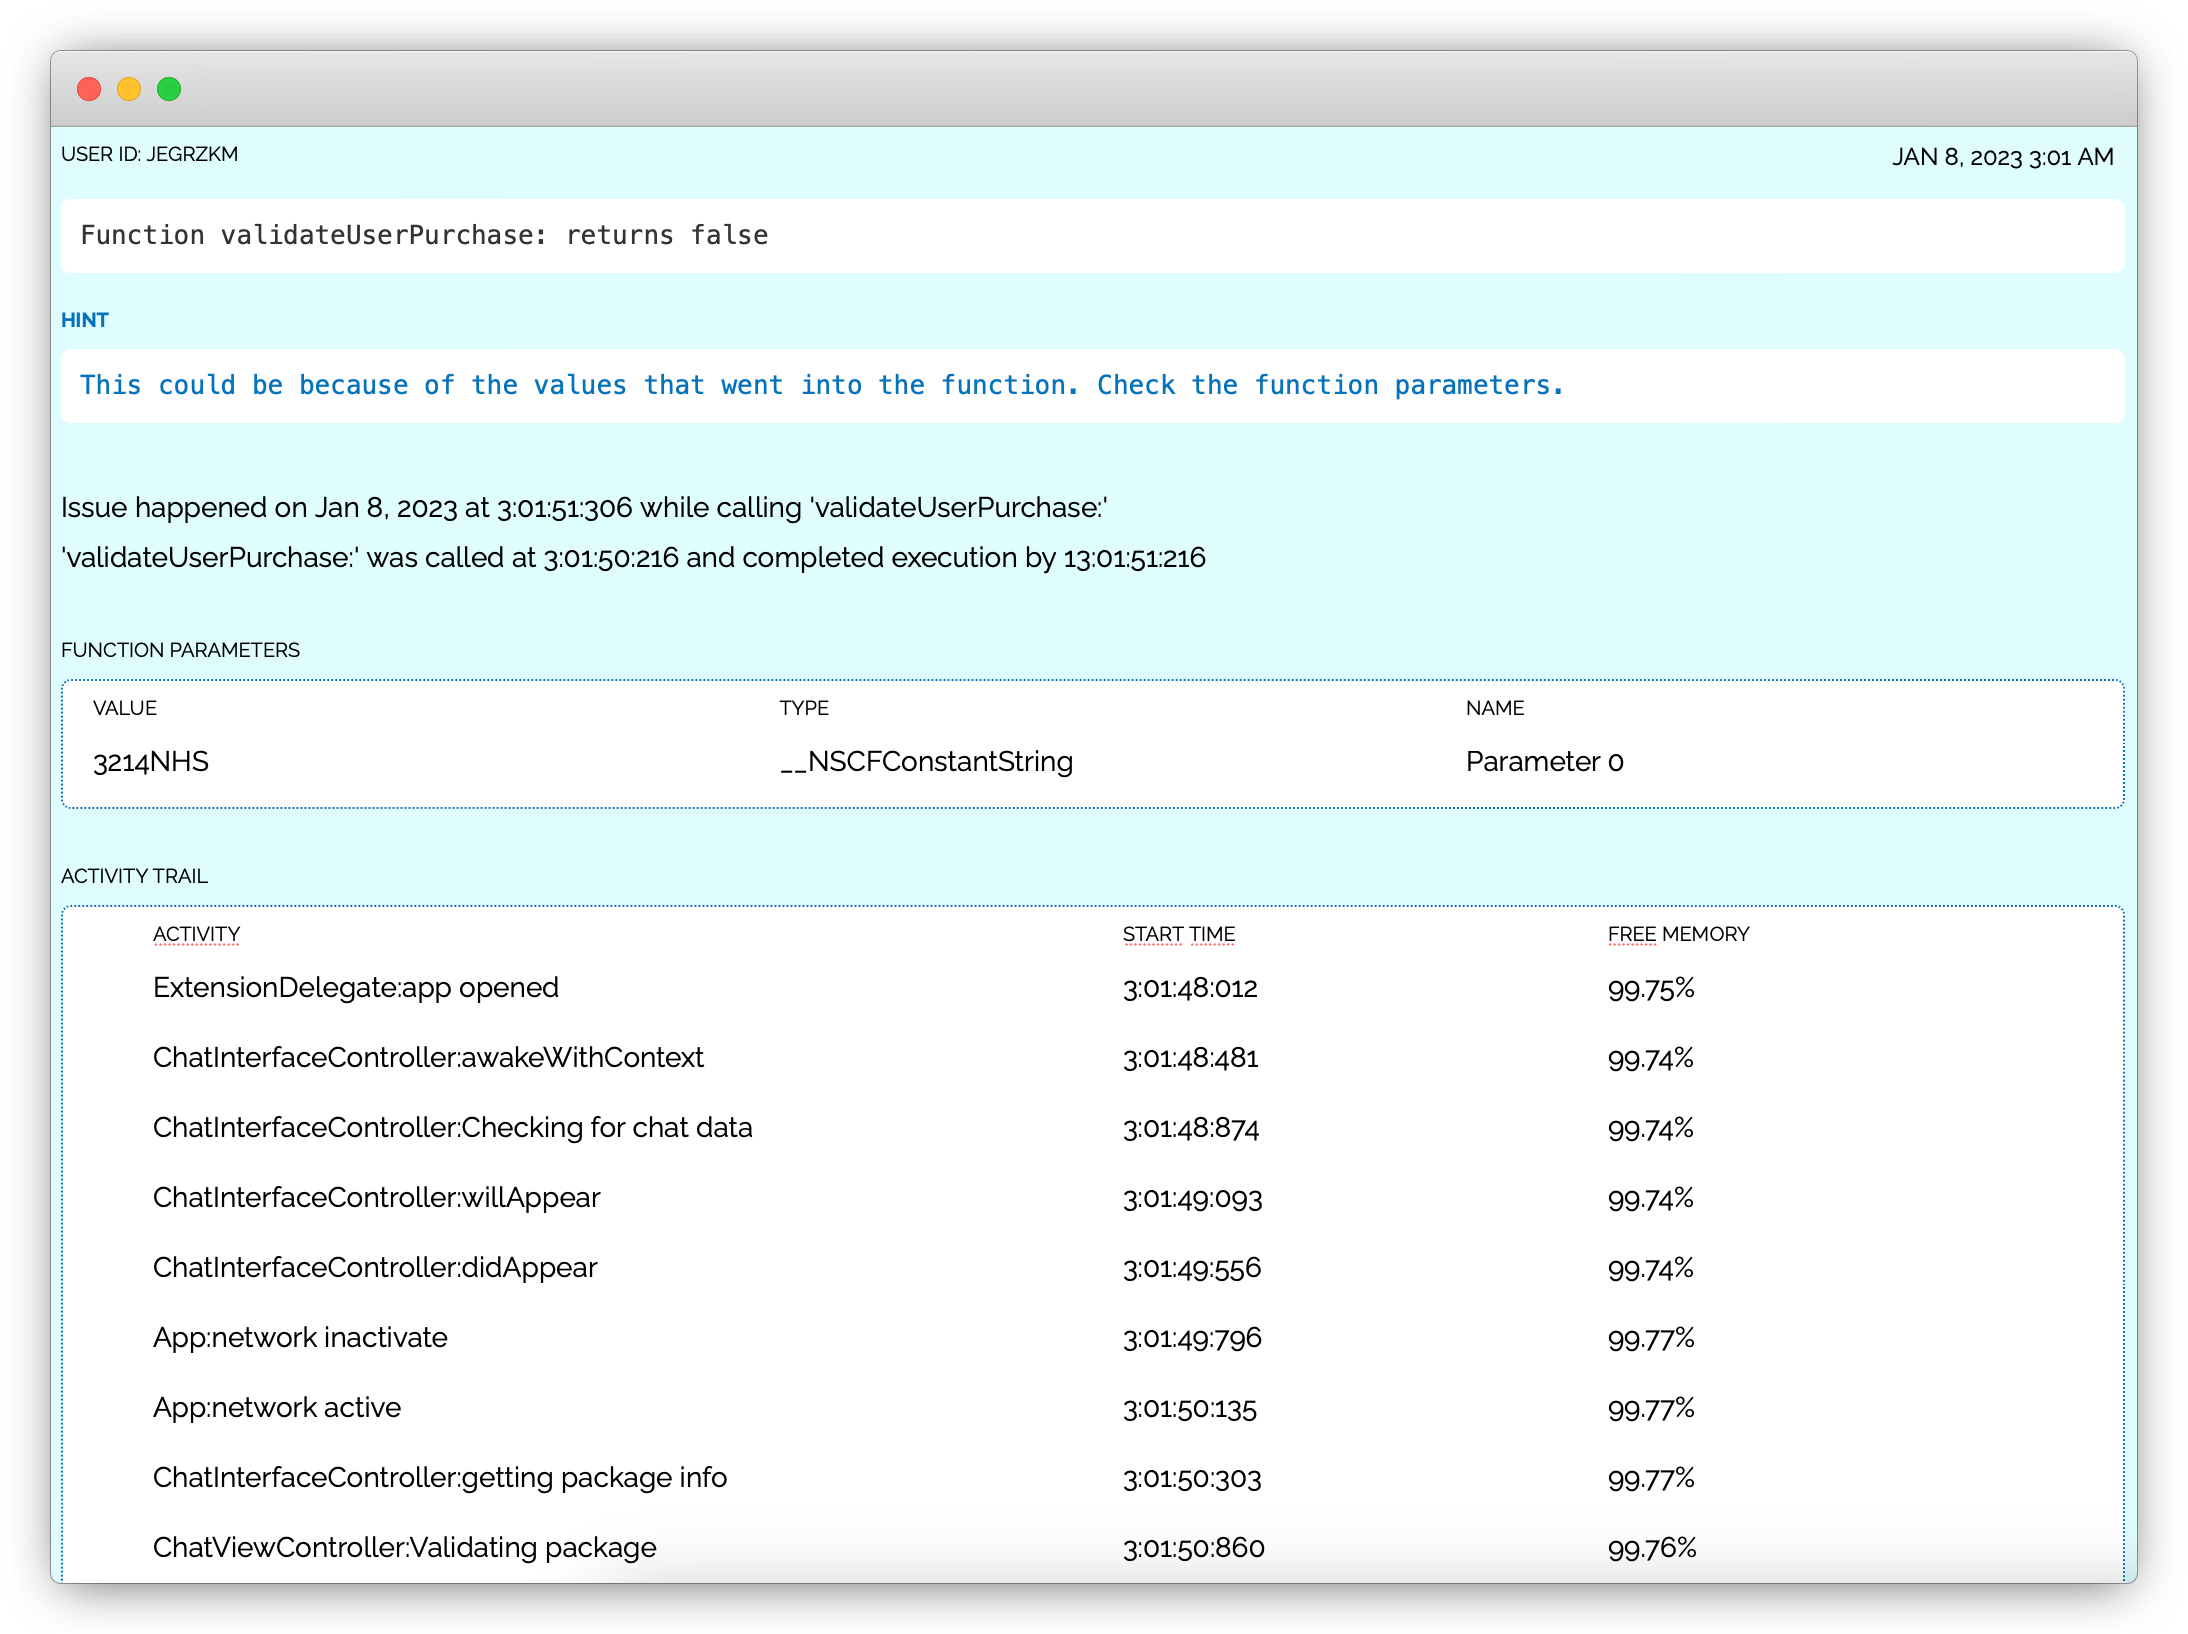Select the 'App:network inactivate' activity row

(300, 1338)
